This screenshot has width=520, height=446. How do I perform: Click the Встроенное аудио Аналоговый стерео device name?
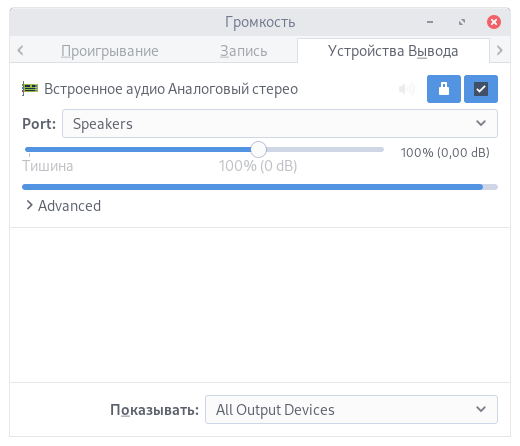pos(171,89)
